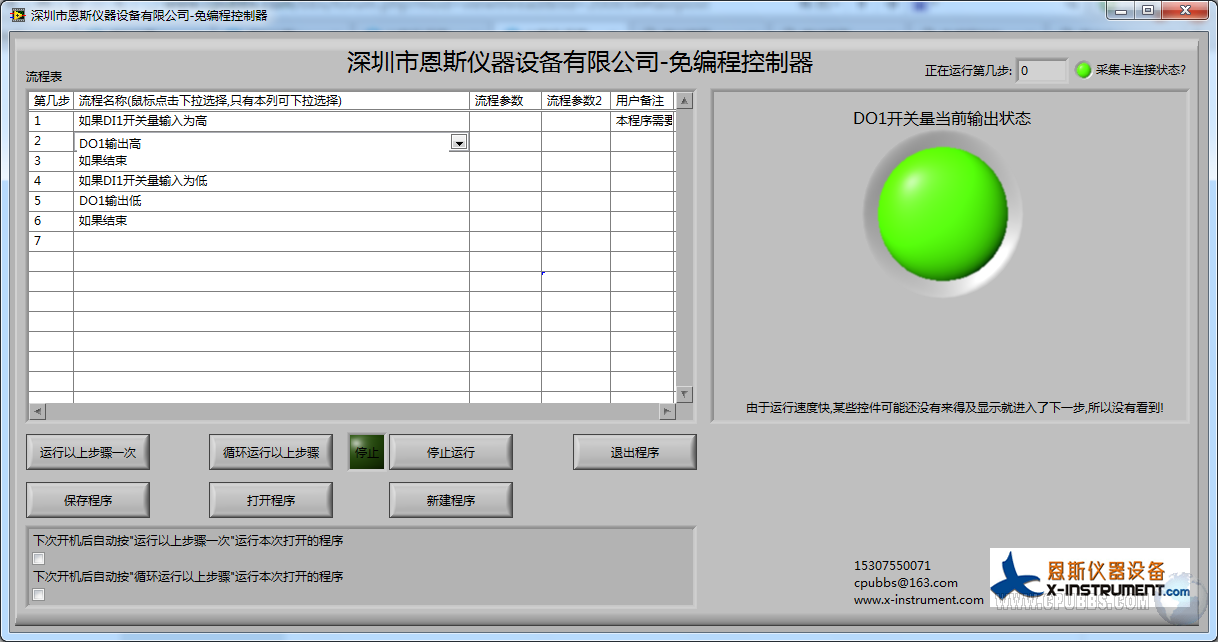The height and width of the screenshot is (642, 1218).
Task: Click 打开程序 button
Action: click(271, 500)
